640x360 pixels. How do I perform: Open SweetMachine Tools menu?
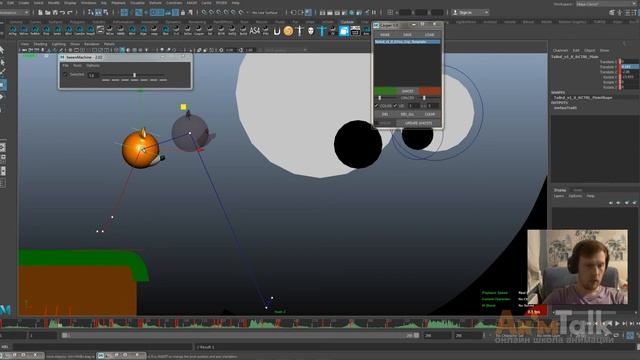(77, 65)
